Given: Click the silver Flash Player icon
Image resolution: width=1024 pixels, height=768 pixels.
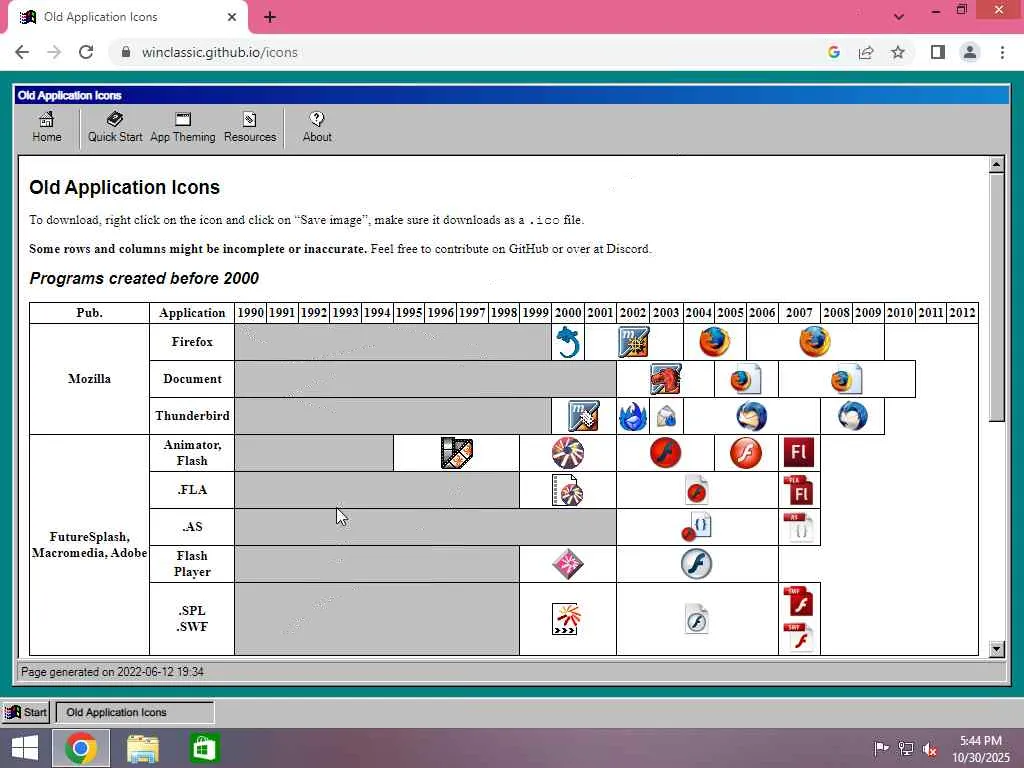Looking at the screenshot, I should [x=697, y=564].
